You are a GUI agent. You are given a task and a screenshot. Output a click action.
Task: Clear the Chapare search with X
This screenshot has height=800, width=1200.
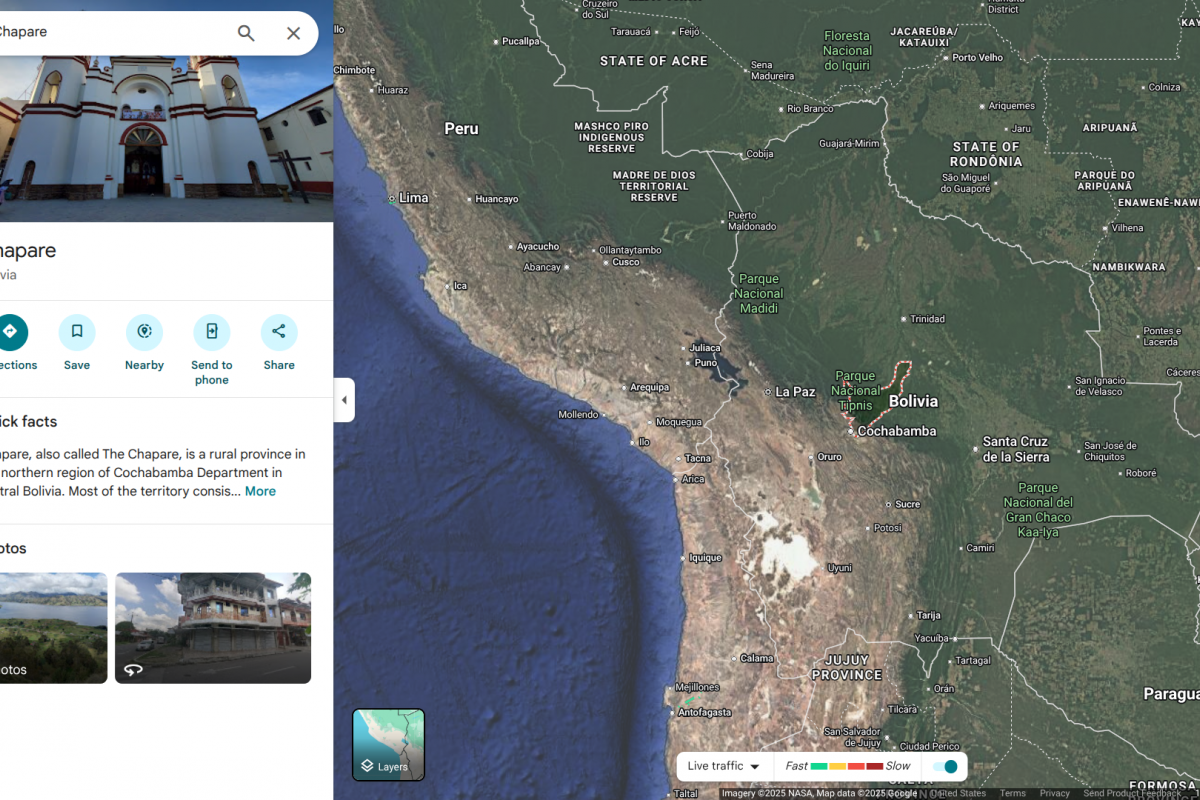click(x=293, y=33)
